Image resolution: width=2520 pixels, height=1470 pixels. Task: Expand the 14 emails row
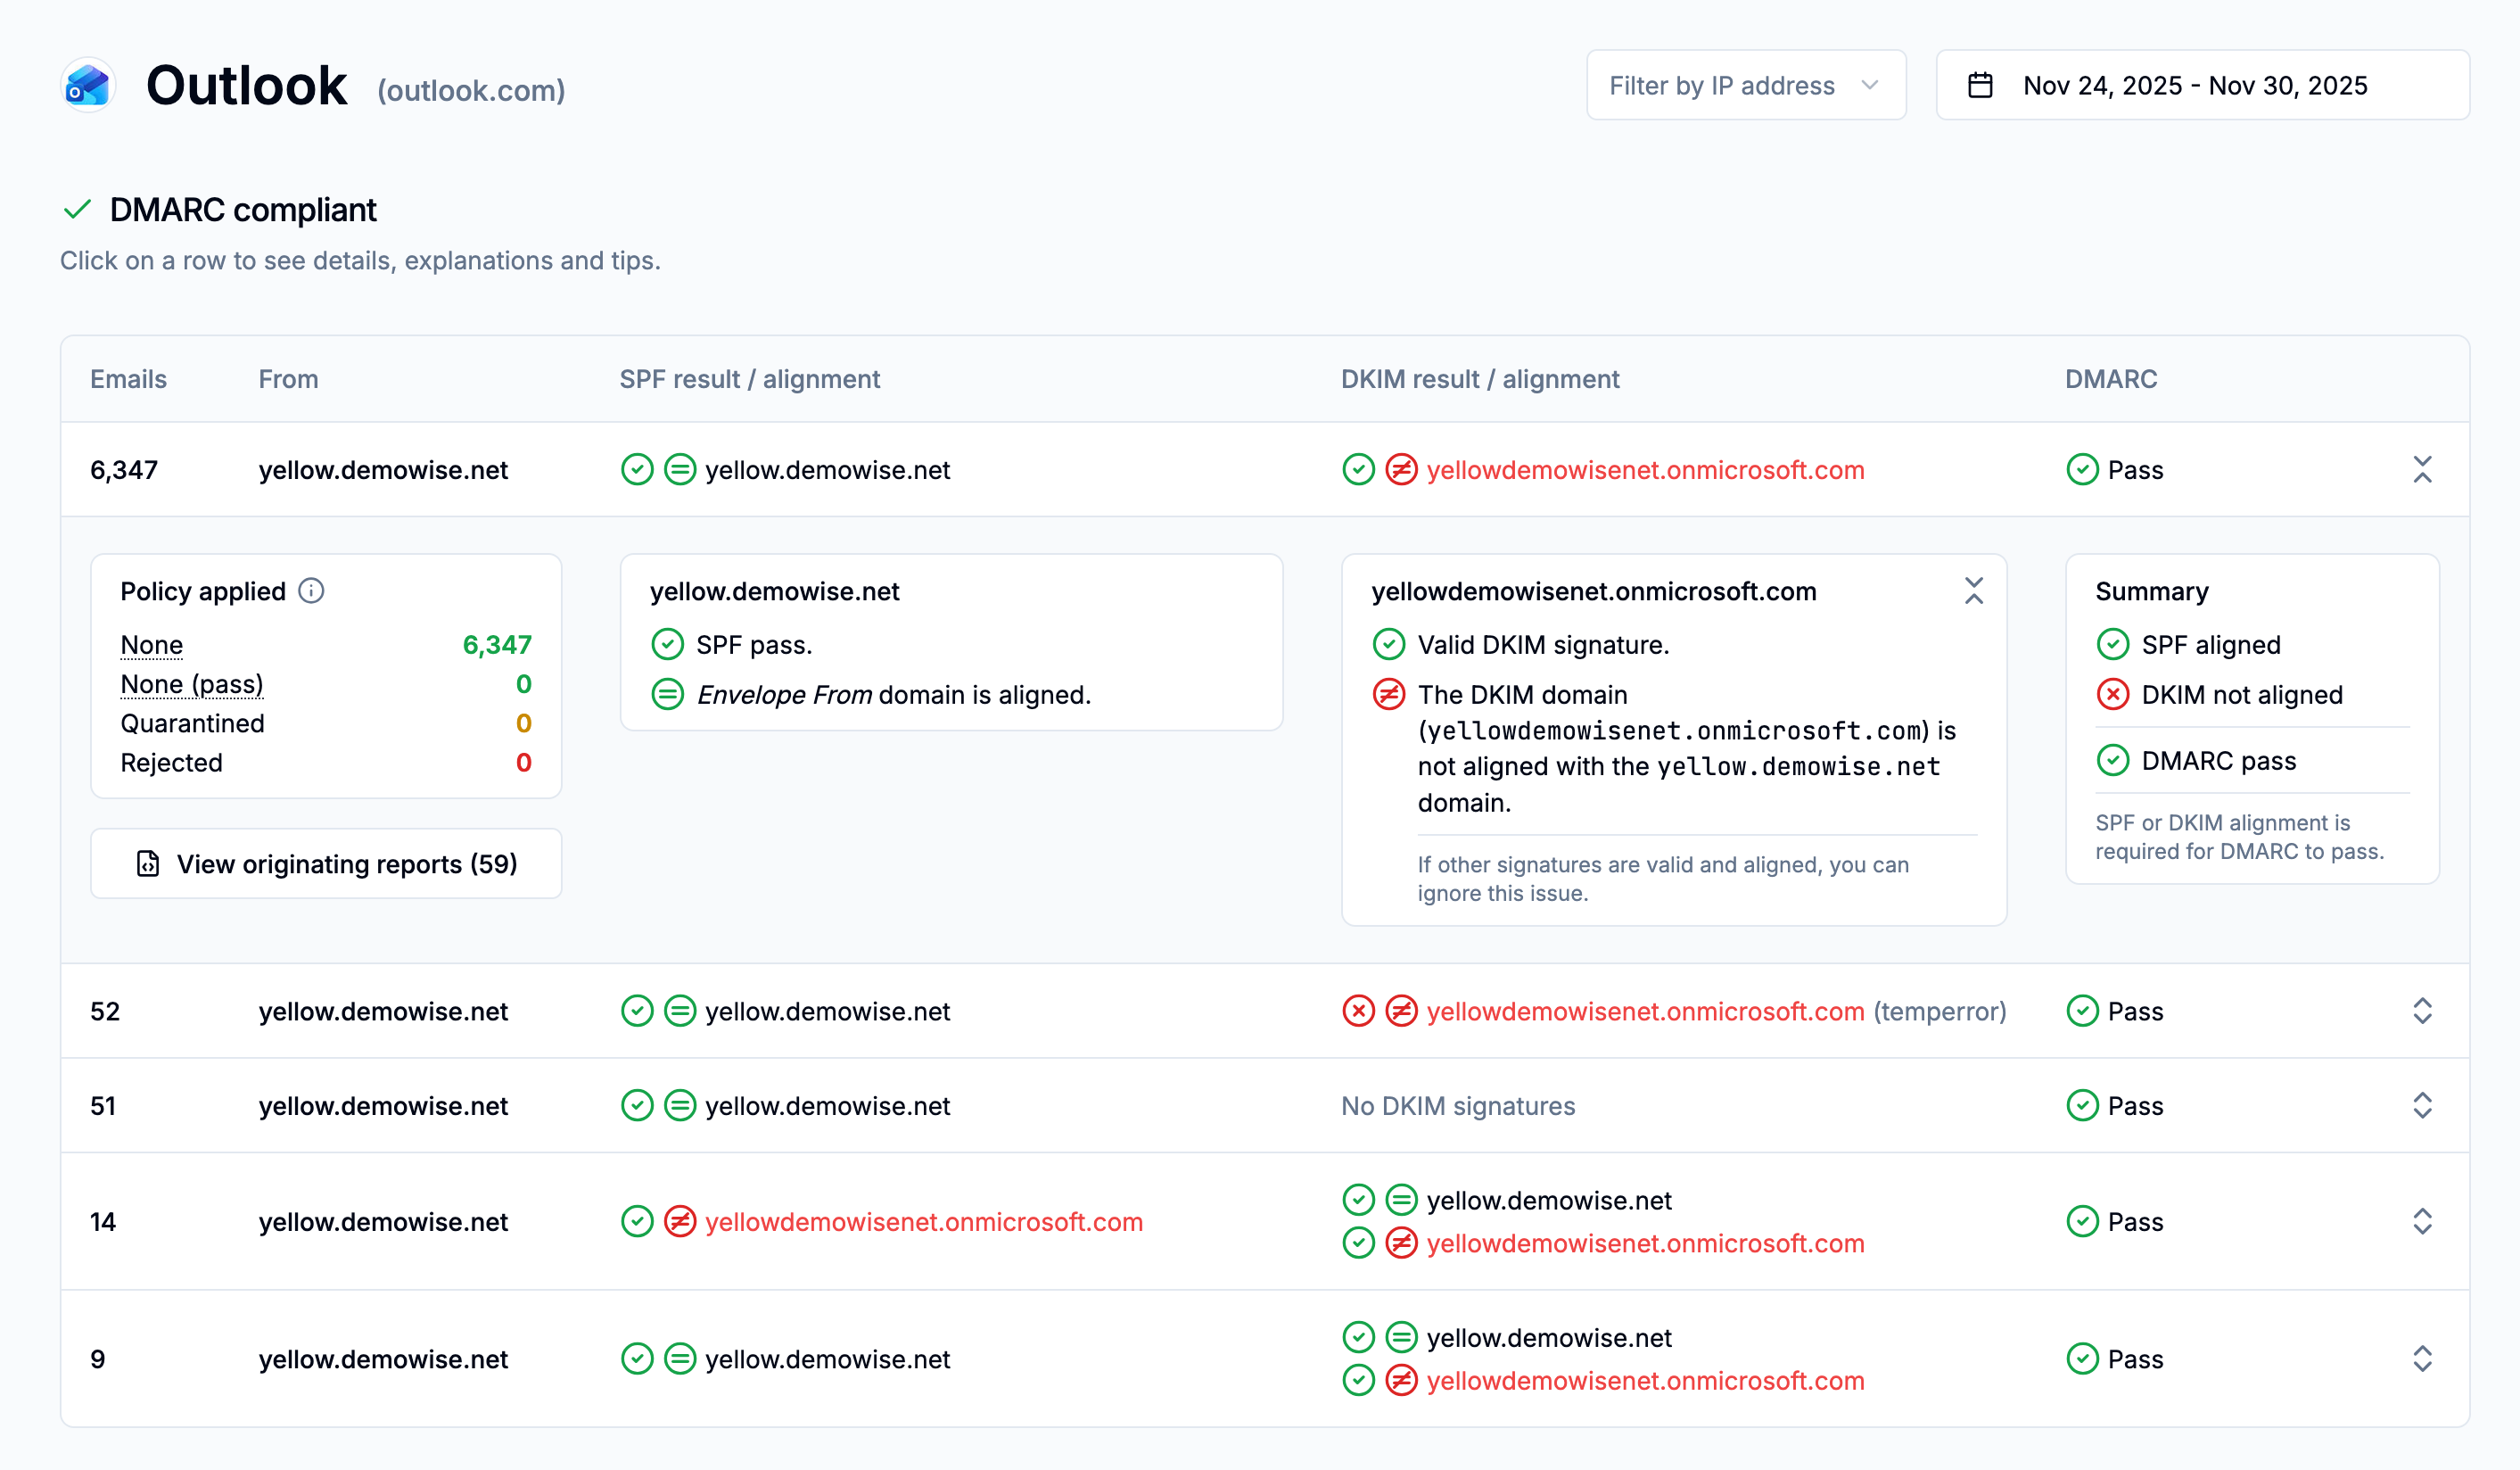pyautogui.click(x=2423, y=1221)
